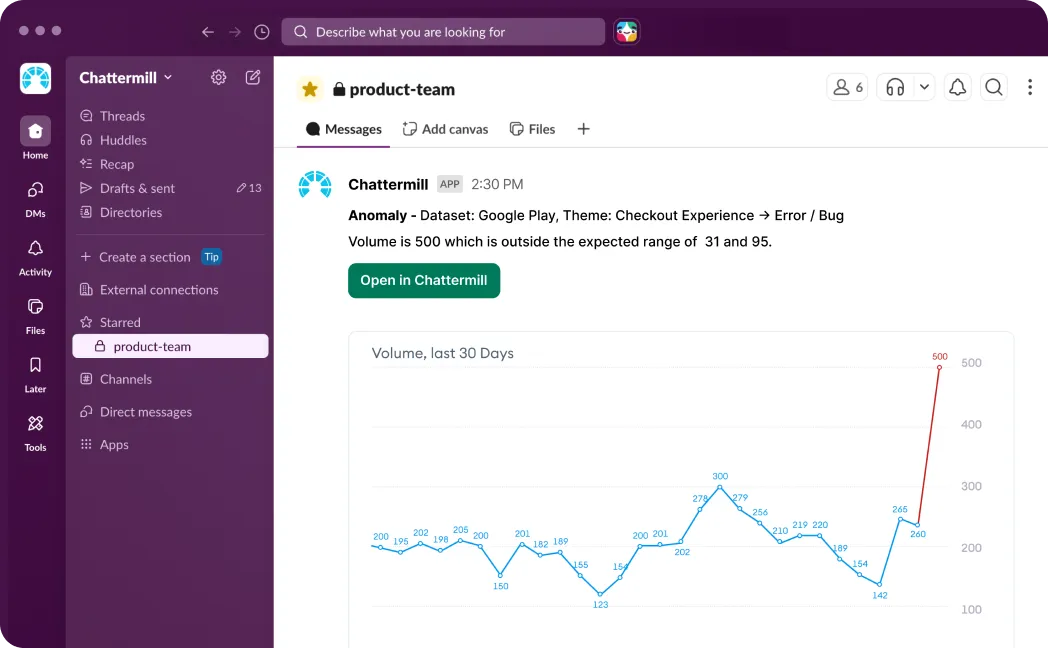Image resolution: width=1048 pixels, height=648 pixels.
Task: Navigate back with the left arrow
Action: 208,32
